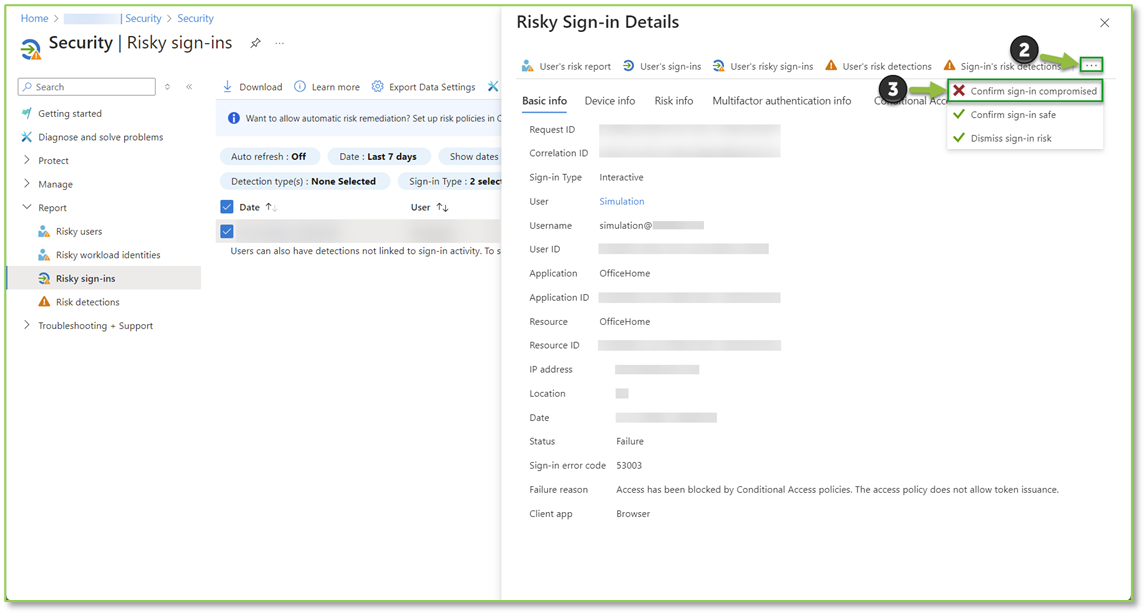The image size is (1146, 615).
Task: Open the ellipsis overflow menu
Action: pyautogui.click(x=1091, y=64)
